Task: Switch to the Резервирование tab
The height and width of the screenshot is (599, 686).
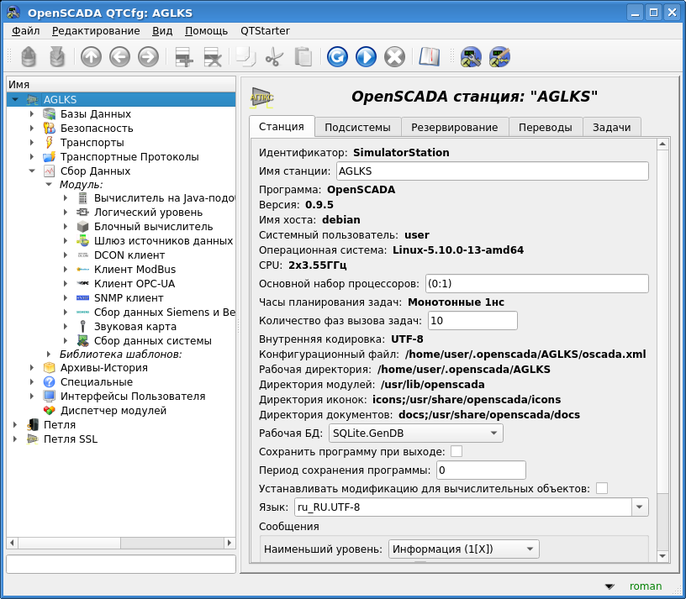Action: coord(455,127)
